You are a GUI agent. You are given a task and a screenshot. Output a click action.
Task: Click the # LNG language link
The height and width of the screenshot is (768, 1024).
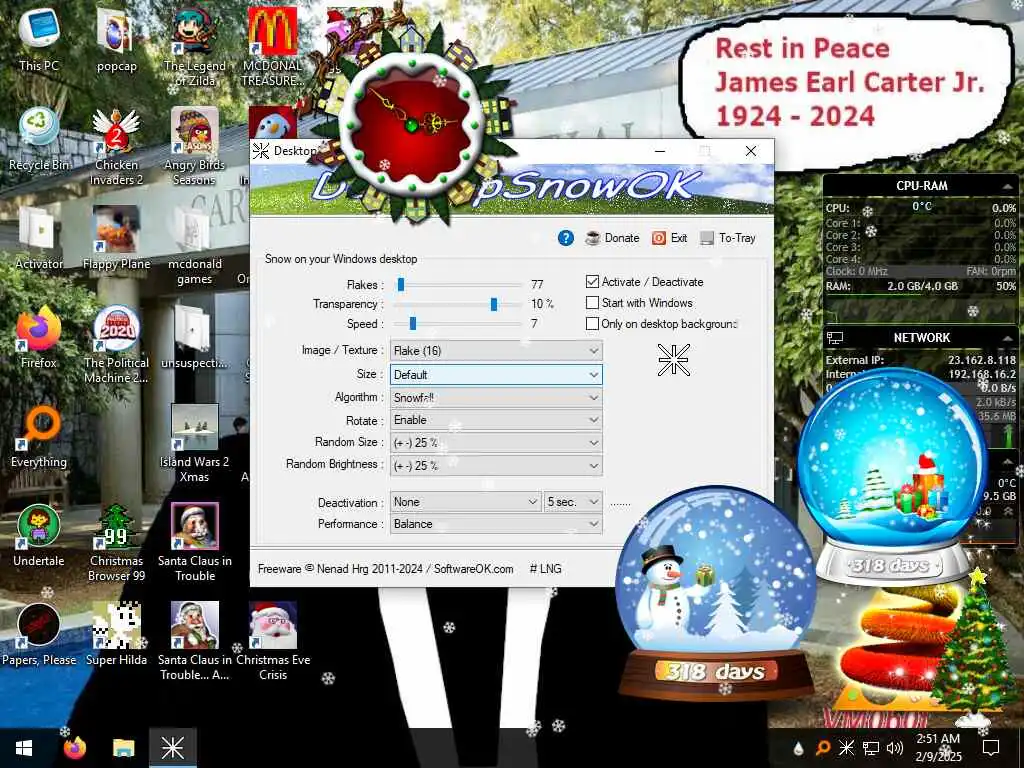point(545,569)
